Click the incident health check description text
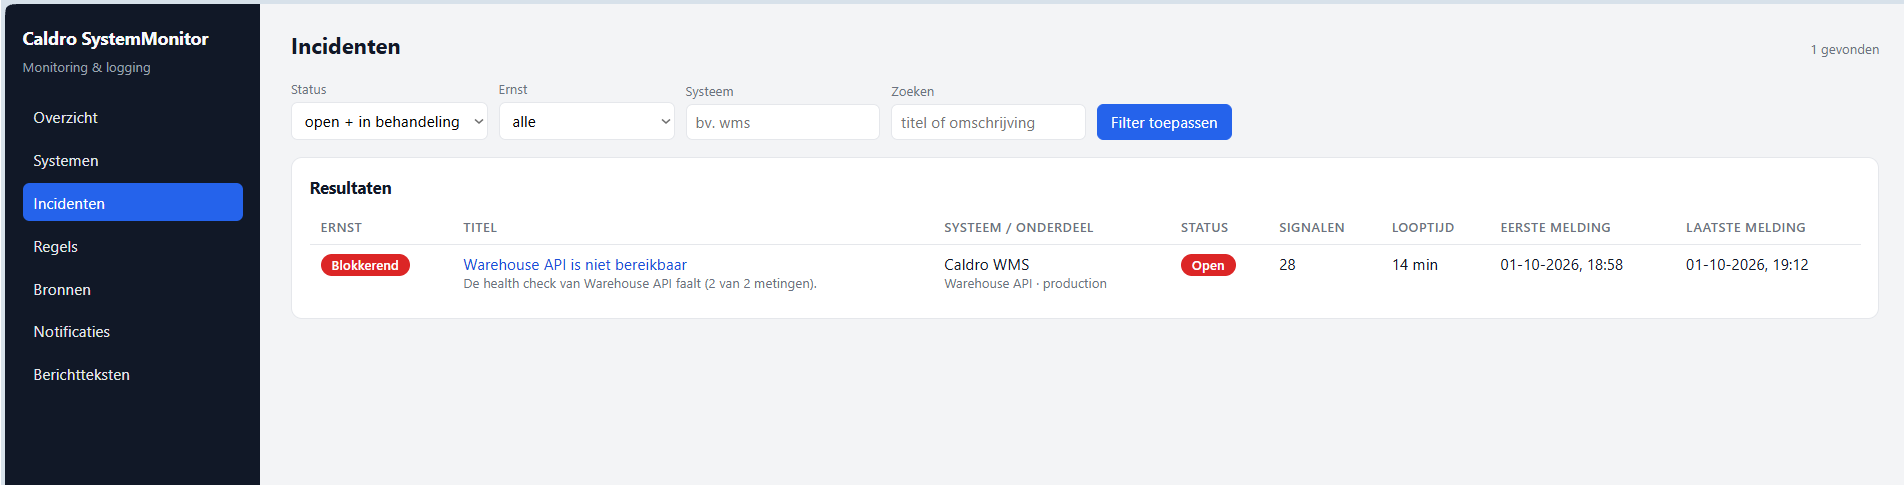 click(x=640, y=284)
